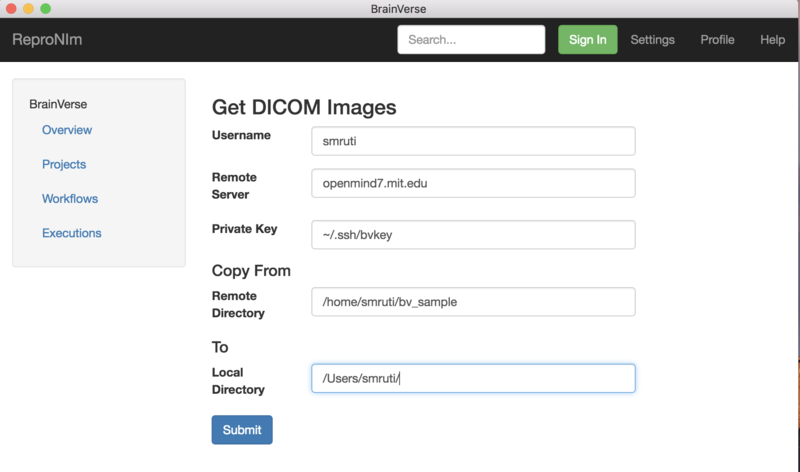Maximize the BrainVerse window
Viewport: 800px width, 472px height.
[x=46, y=8]
